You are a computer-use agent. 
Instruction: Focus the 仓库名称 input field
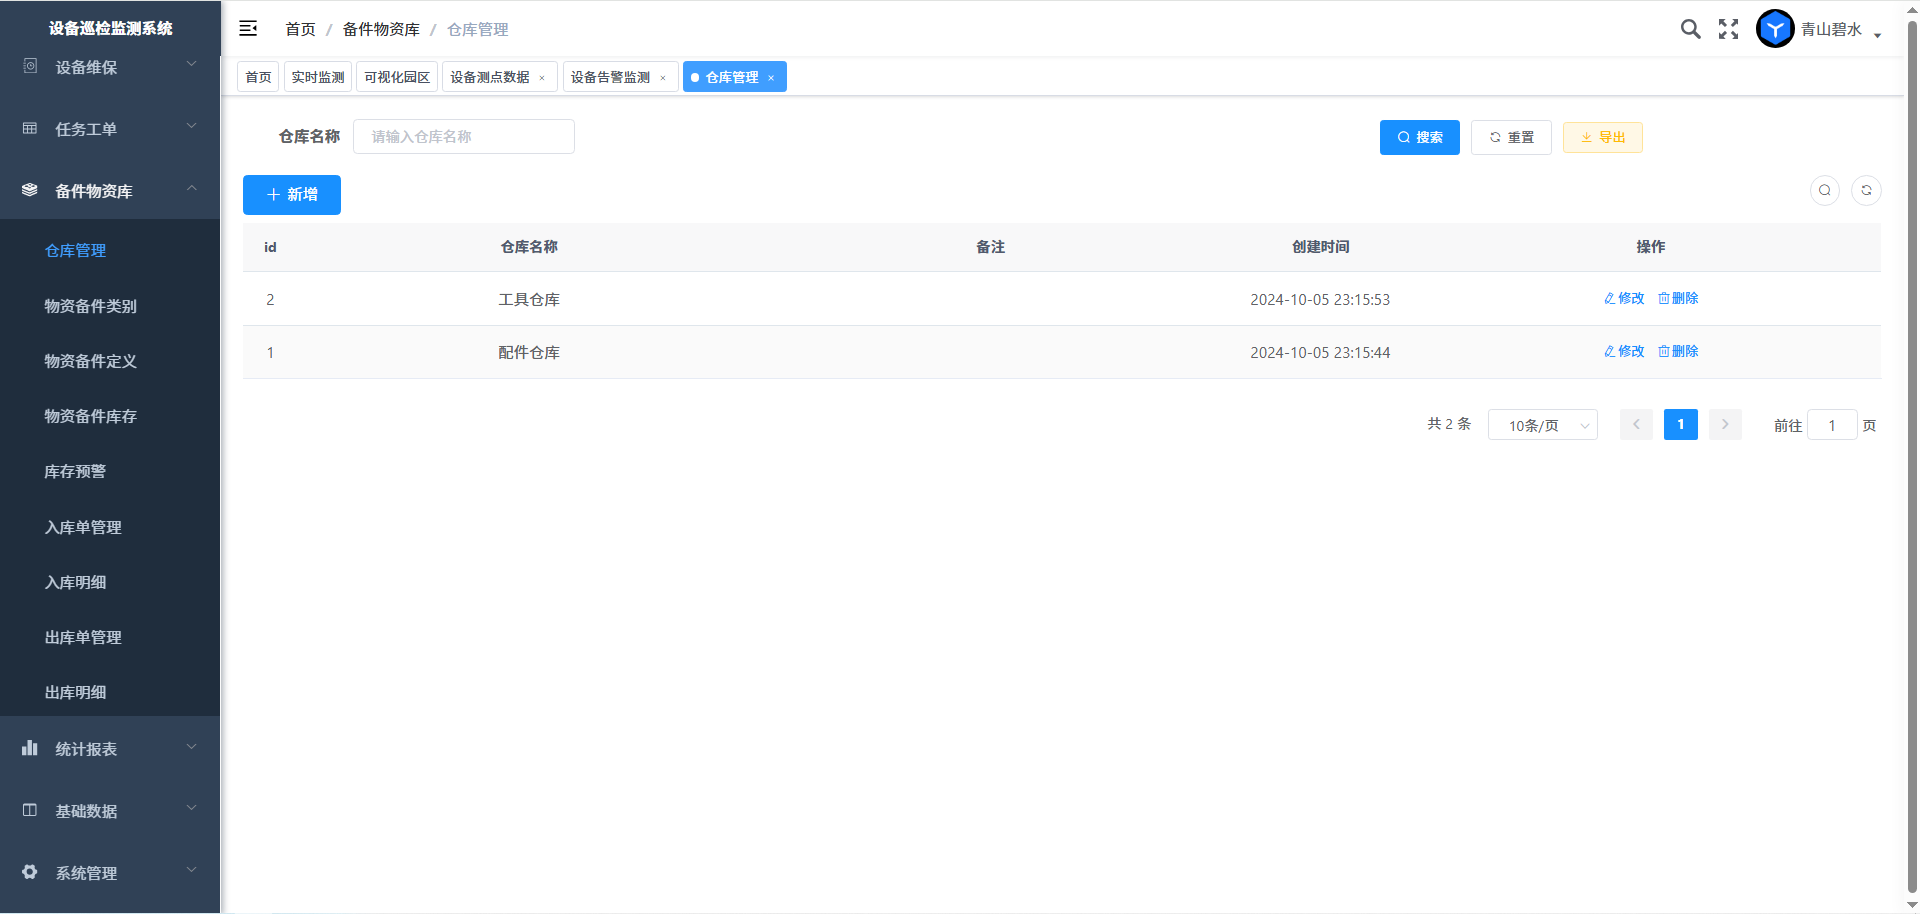click(x=464, y=137)
